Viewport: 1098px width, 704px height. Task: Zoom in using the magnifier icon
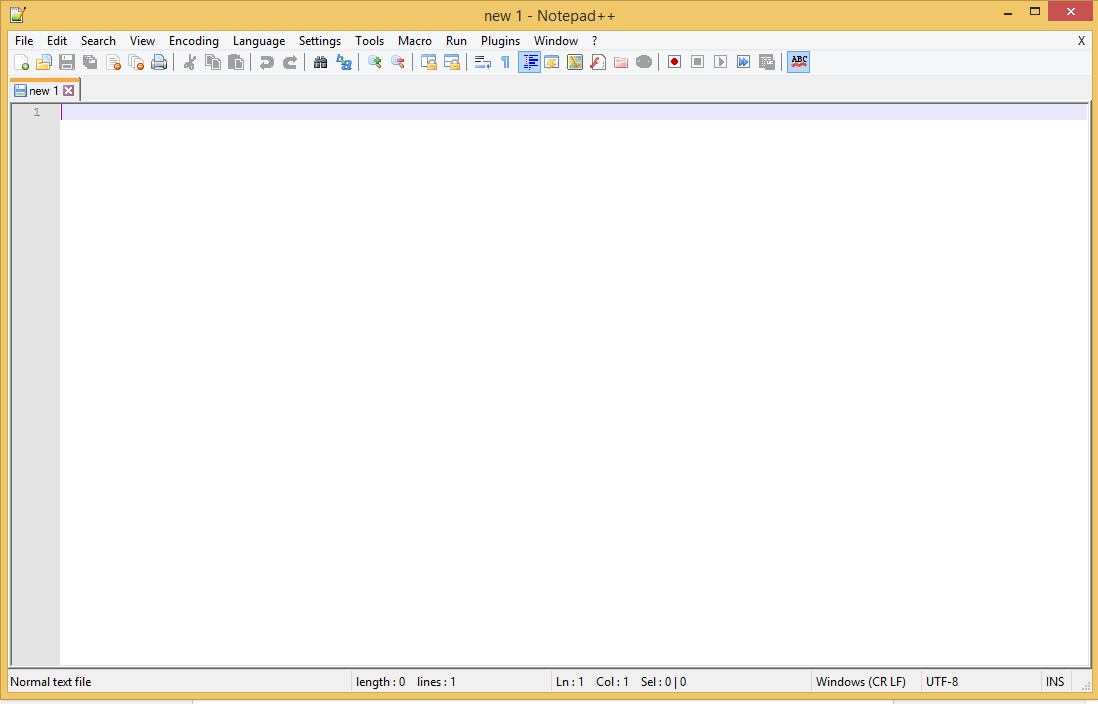tap(375, 61)
